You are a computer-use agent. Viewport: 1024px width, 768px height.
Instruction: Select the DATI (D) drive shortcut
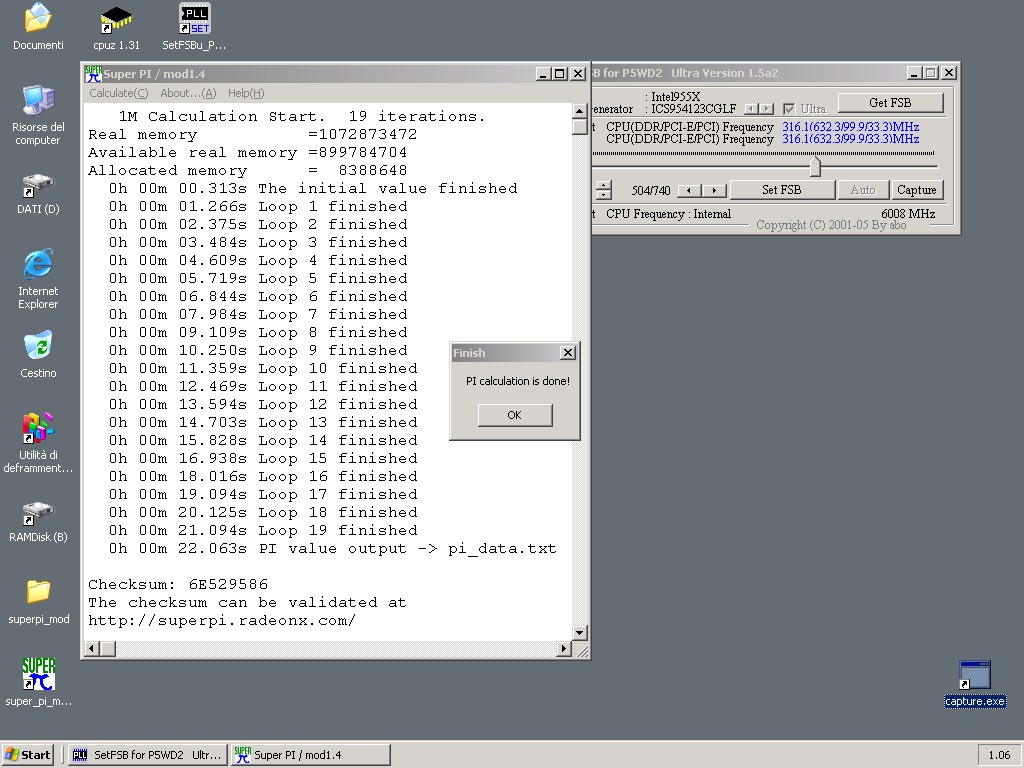pos(38,185)
